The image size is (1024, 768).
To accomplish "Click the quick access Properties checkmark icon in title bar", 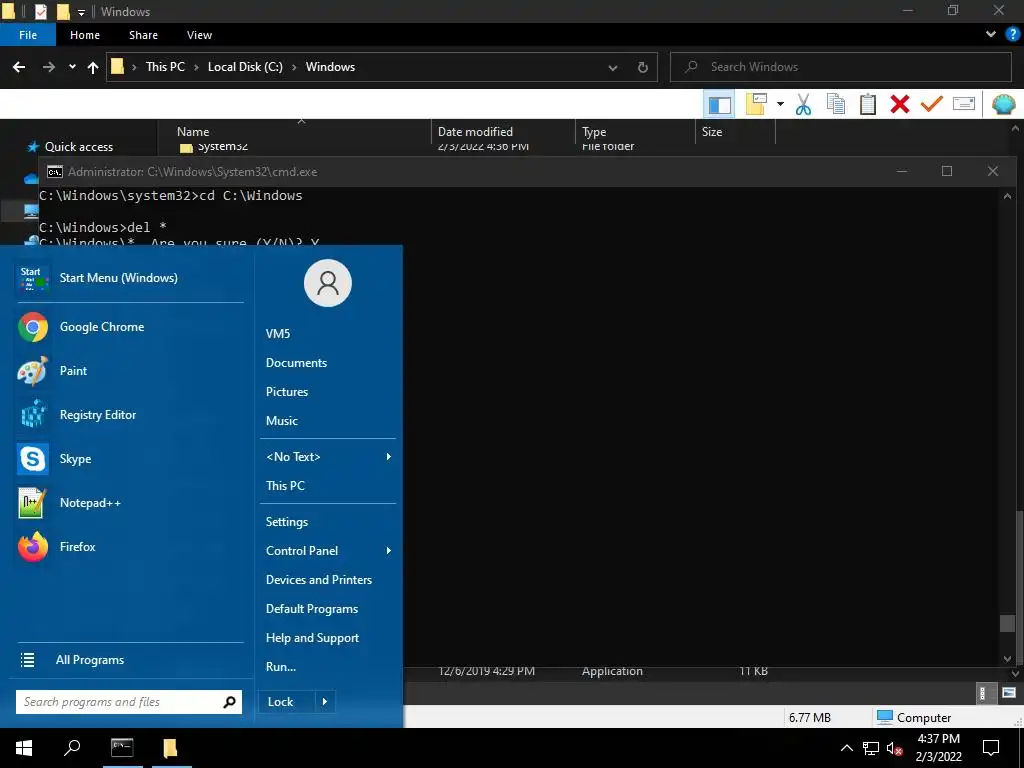I will tap(40, 11).
